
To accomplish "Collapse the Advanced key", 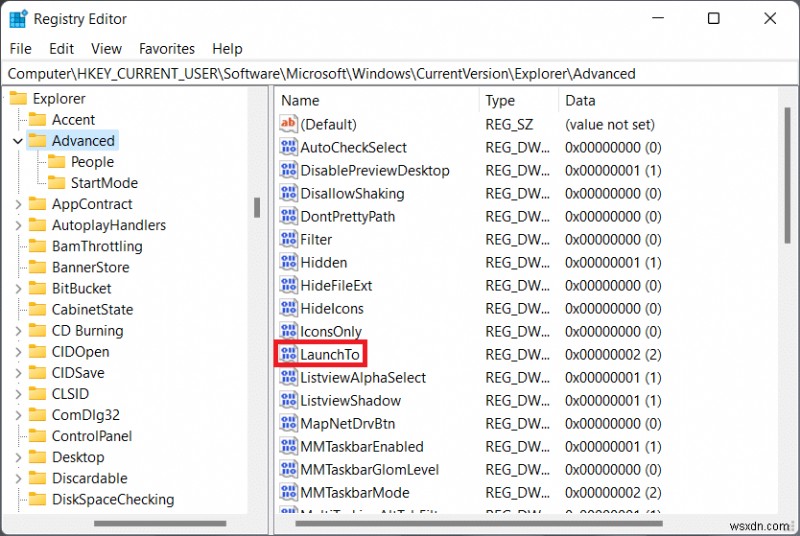I will click(18, 141).
